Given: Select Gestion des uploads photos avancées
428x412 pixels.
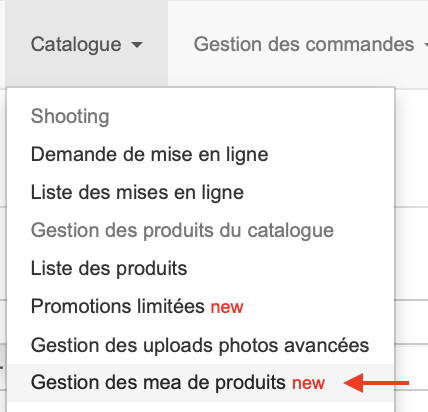Looking at the screenshot, I should [x=200, y=345].
